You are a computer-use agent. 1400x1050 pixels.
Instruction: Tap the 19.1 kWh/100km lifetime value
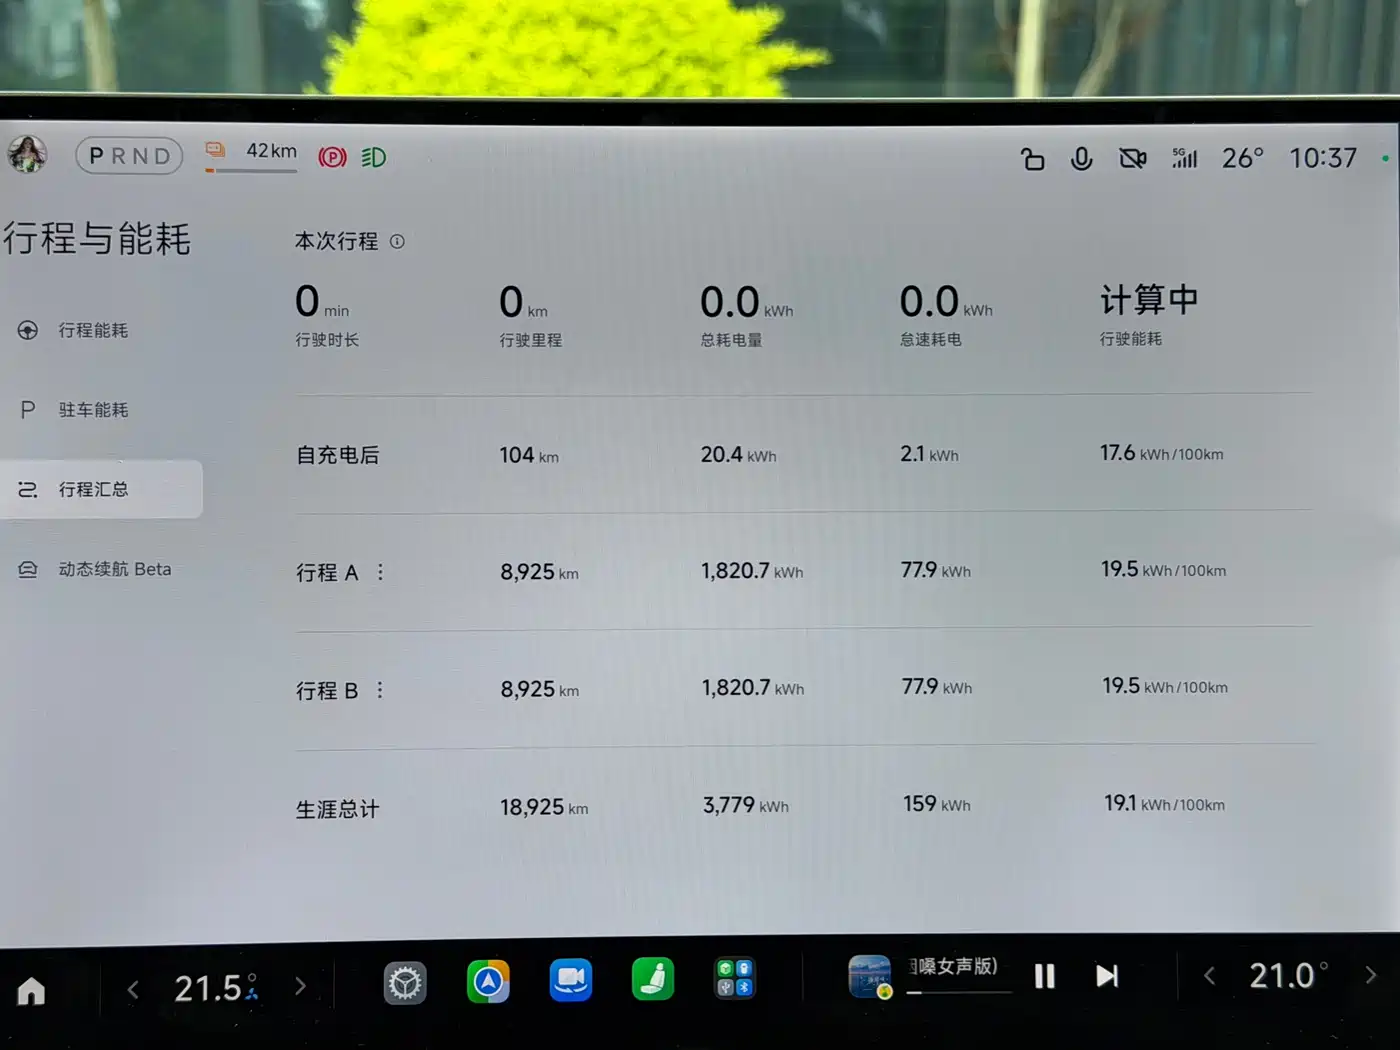1165,803
